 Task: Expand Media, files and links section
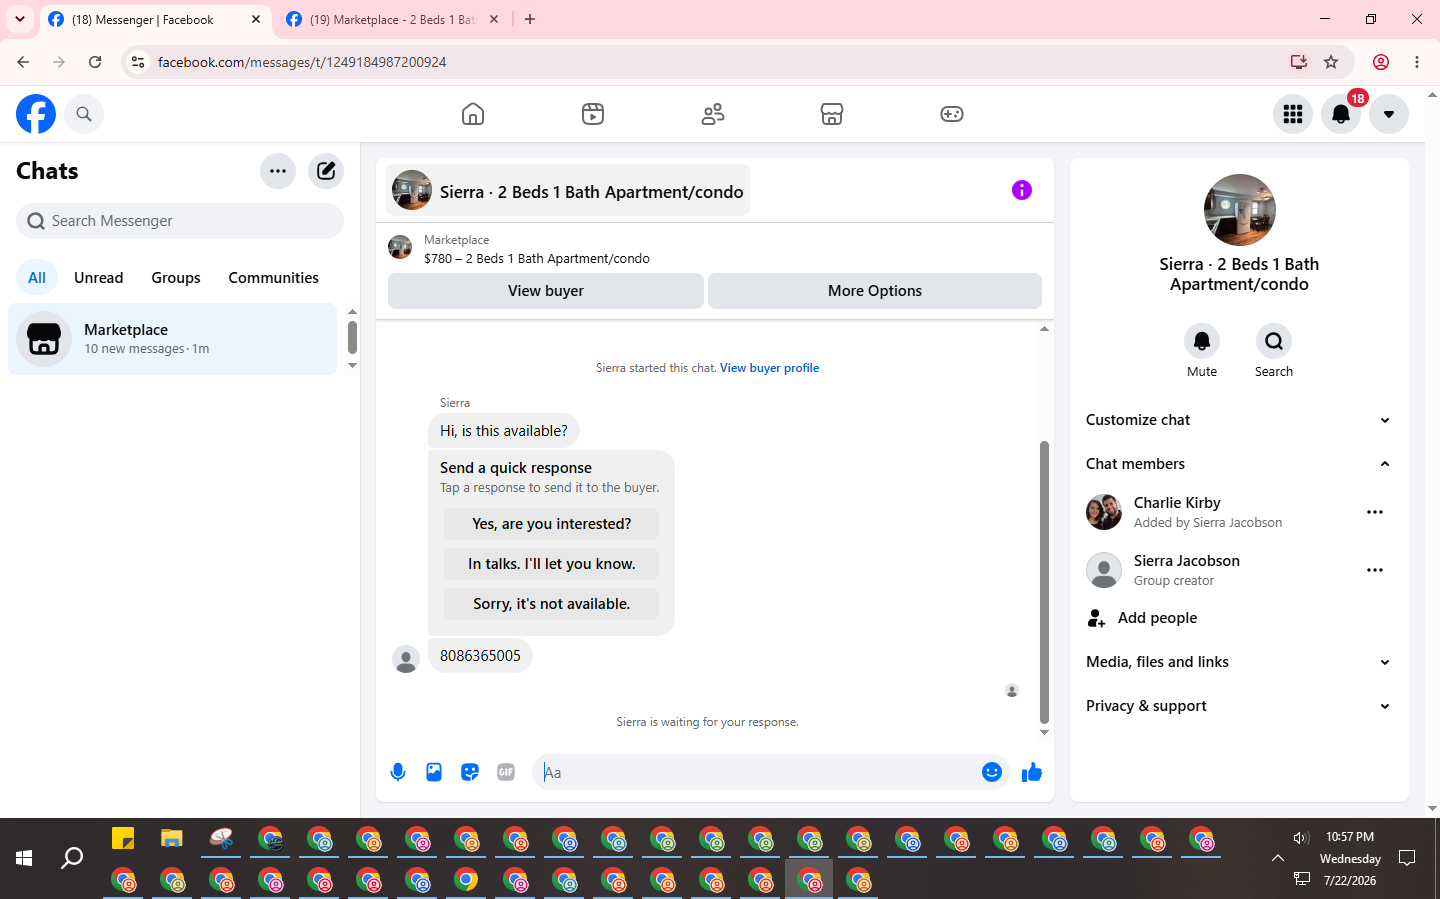tap(1239, 662)
